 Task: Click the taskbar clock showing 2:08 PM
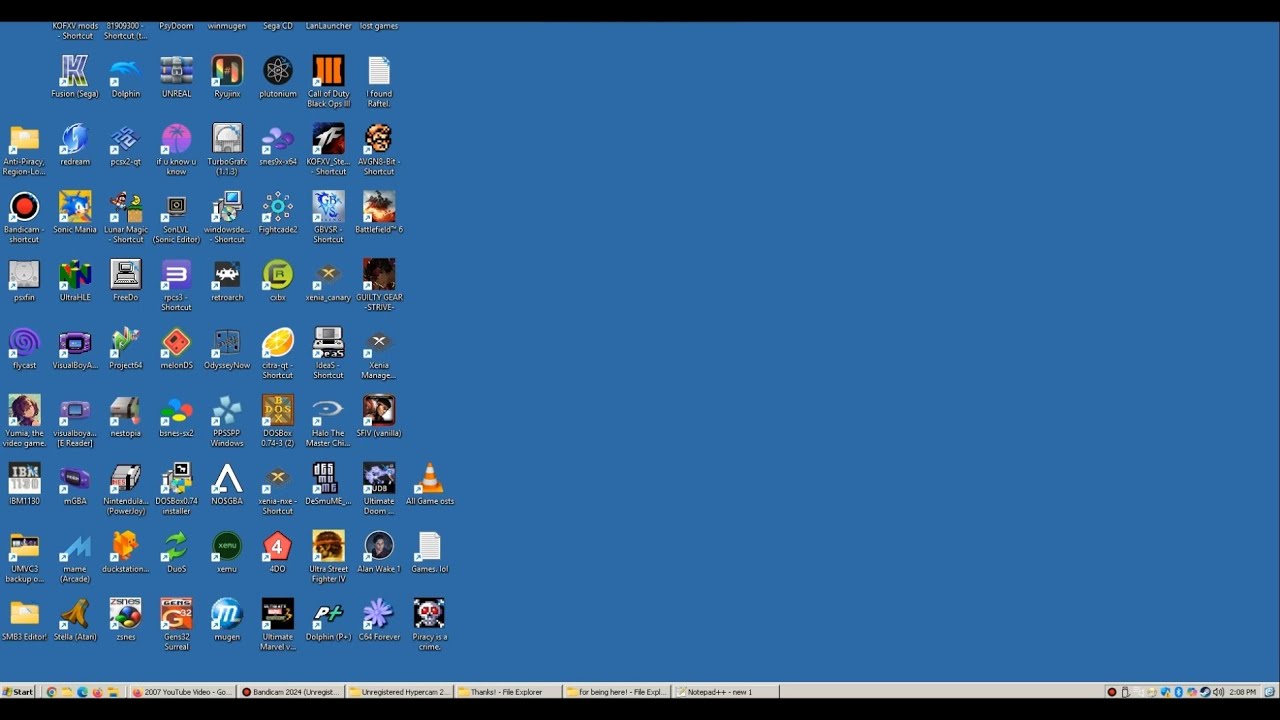(1243, 692)
